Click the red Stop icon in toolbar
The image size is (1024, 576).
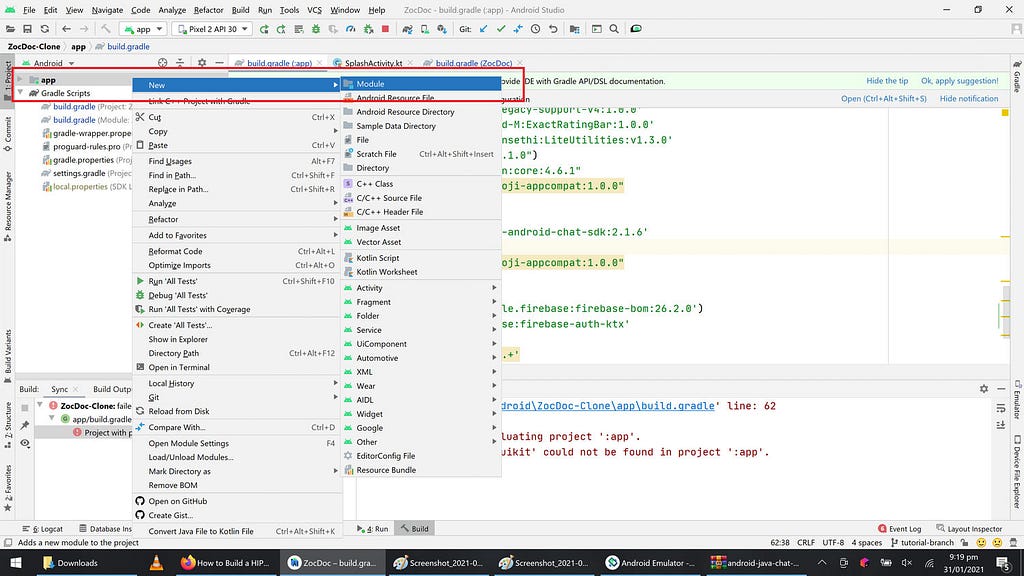coord(385,29)
